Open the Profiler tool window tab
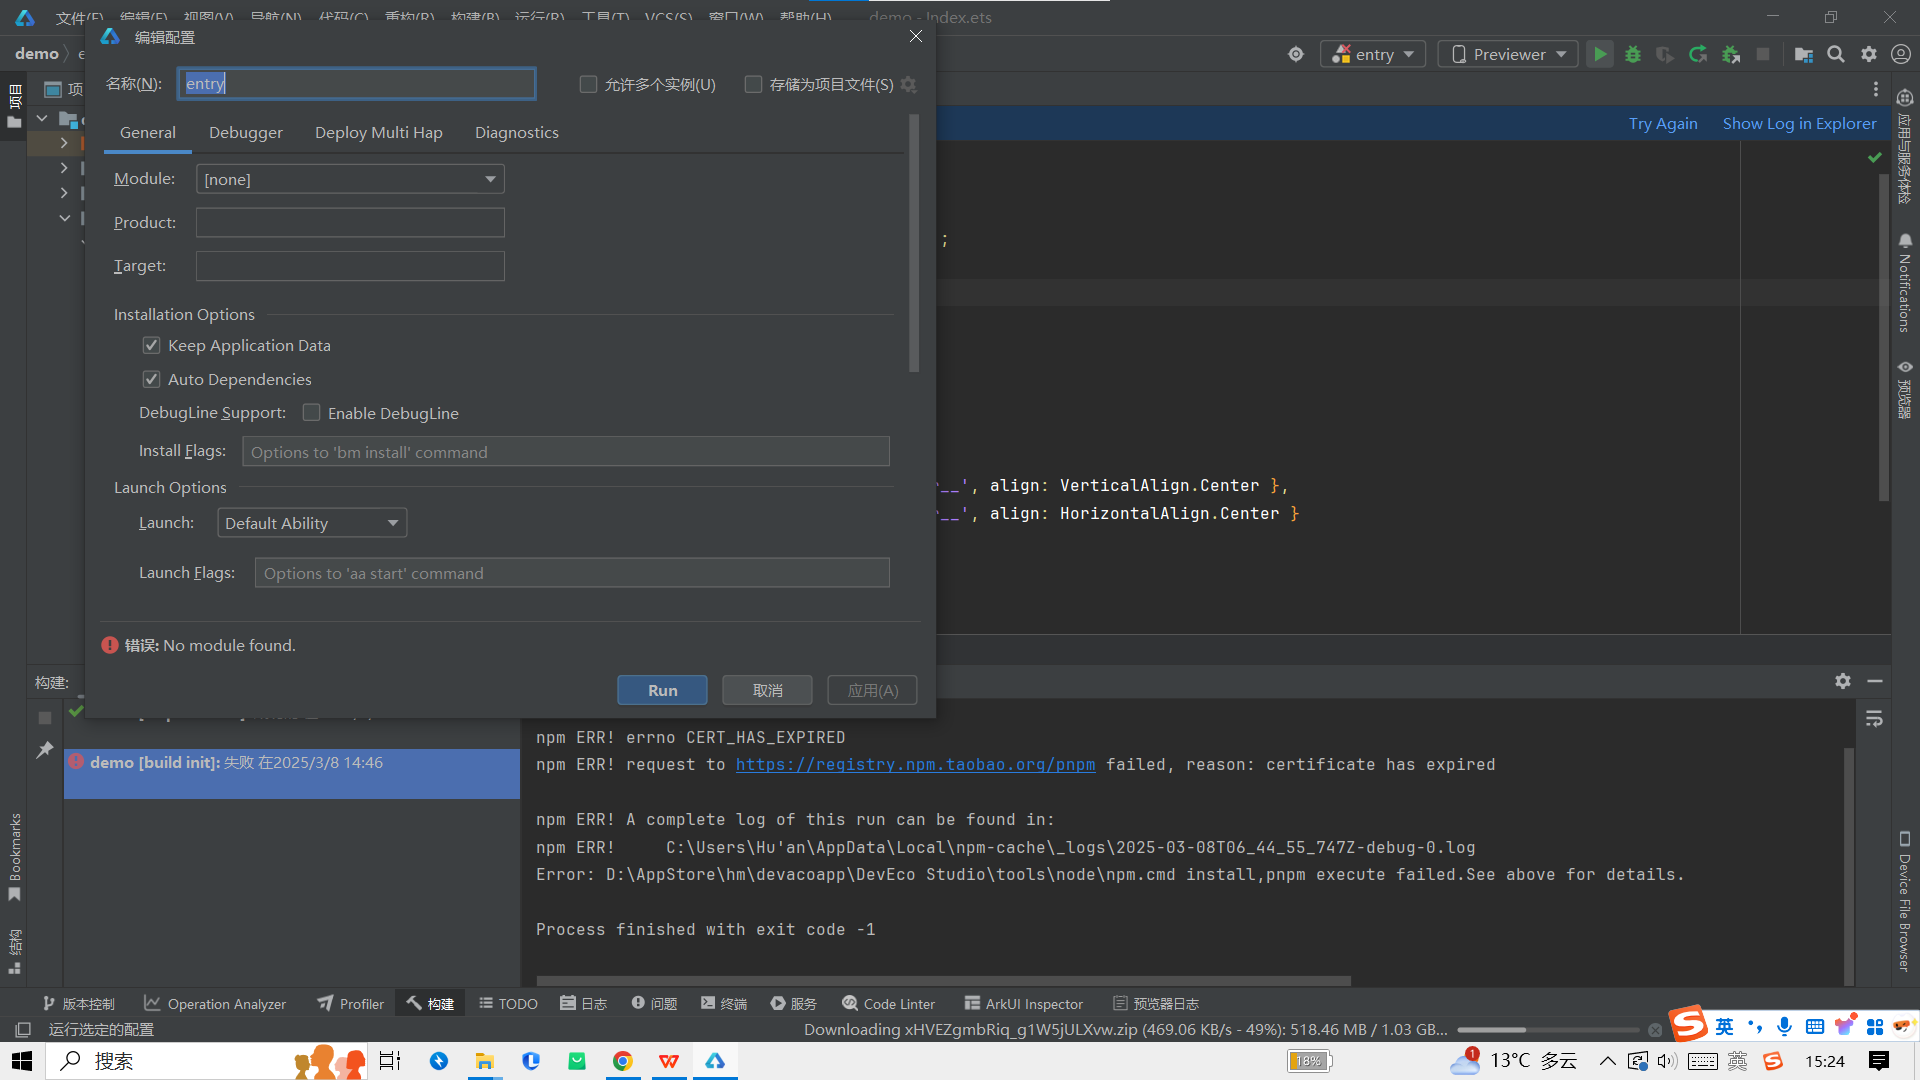This screenshot has width=1920, height=1080. pos(350,1004)
